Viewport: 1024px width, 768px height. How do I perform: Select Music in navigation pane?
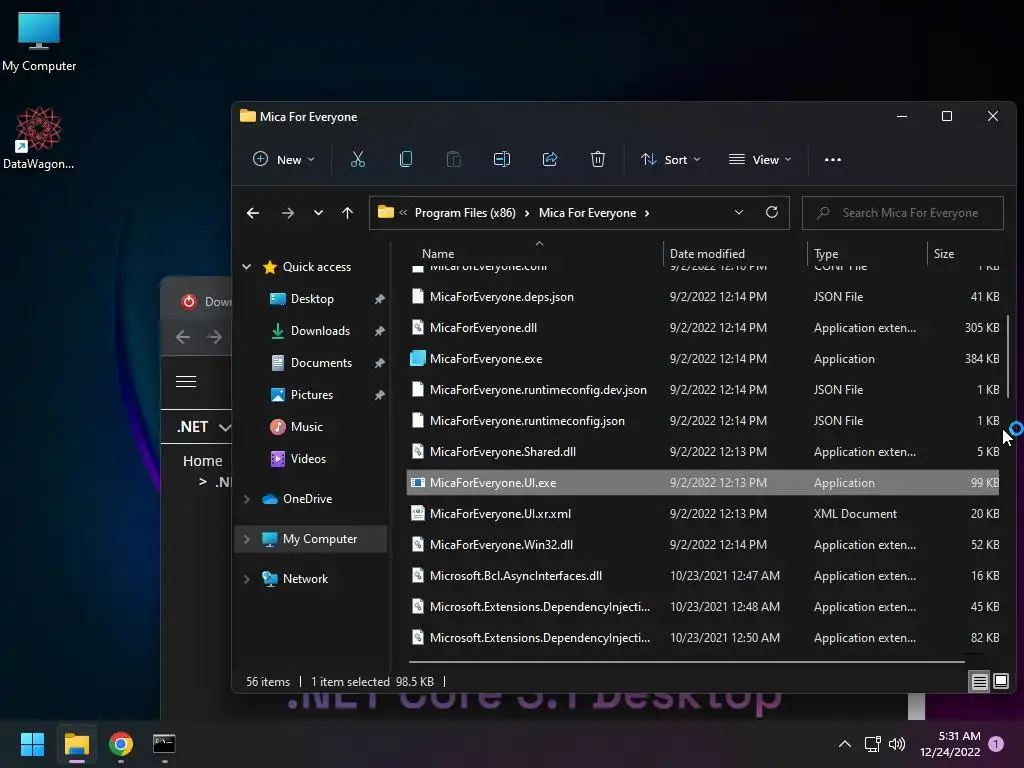click(x=306, y=427)
